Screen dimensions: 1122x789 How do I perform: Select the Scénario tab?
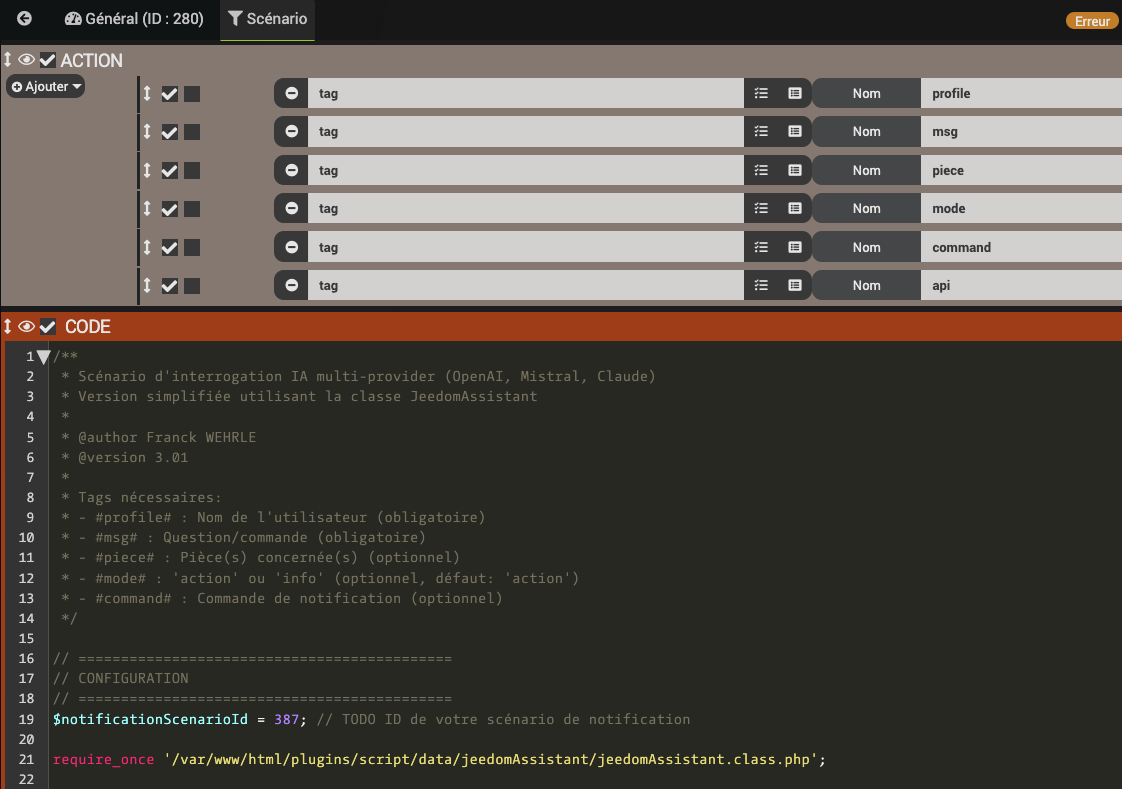(x=267, y=19)
